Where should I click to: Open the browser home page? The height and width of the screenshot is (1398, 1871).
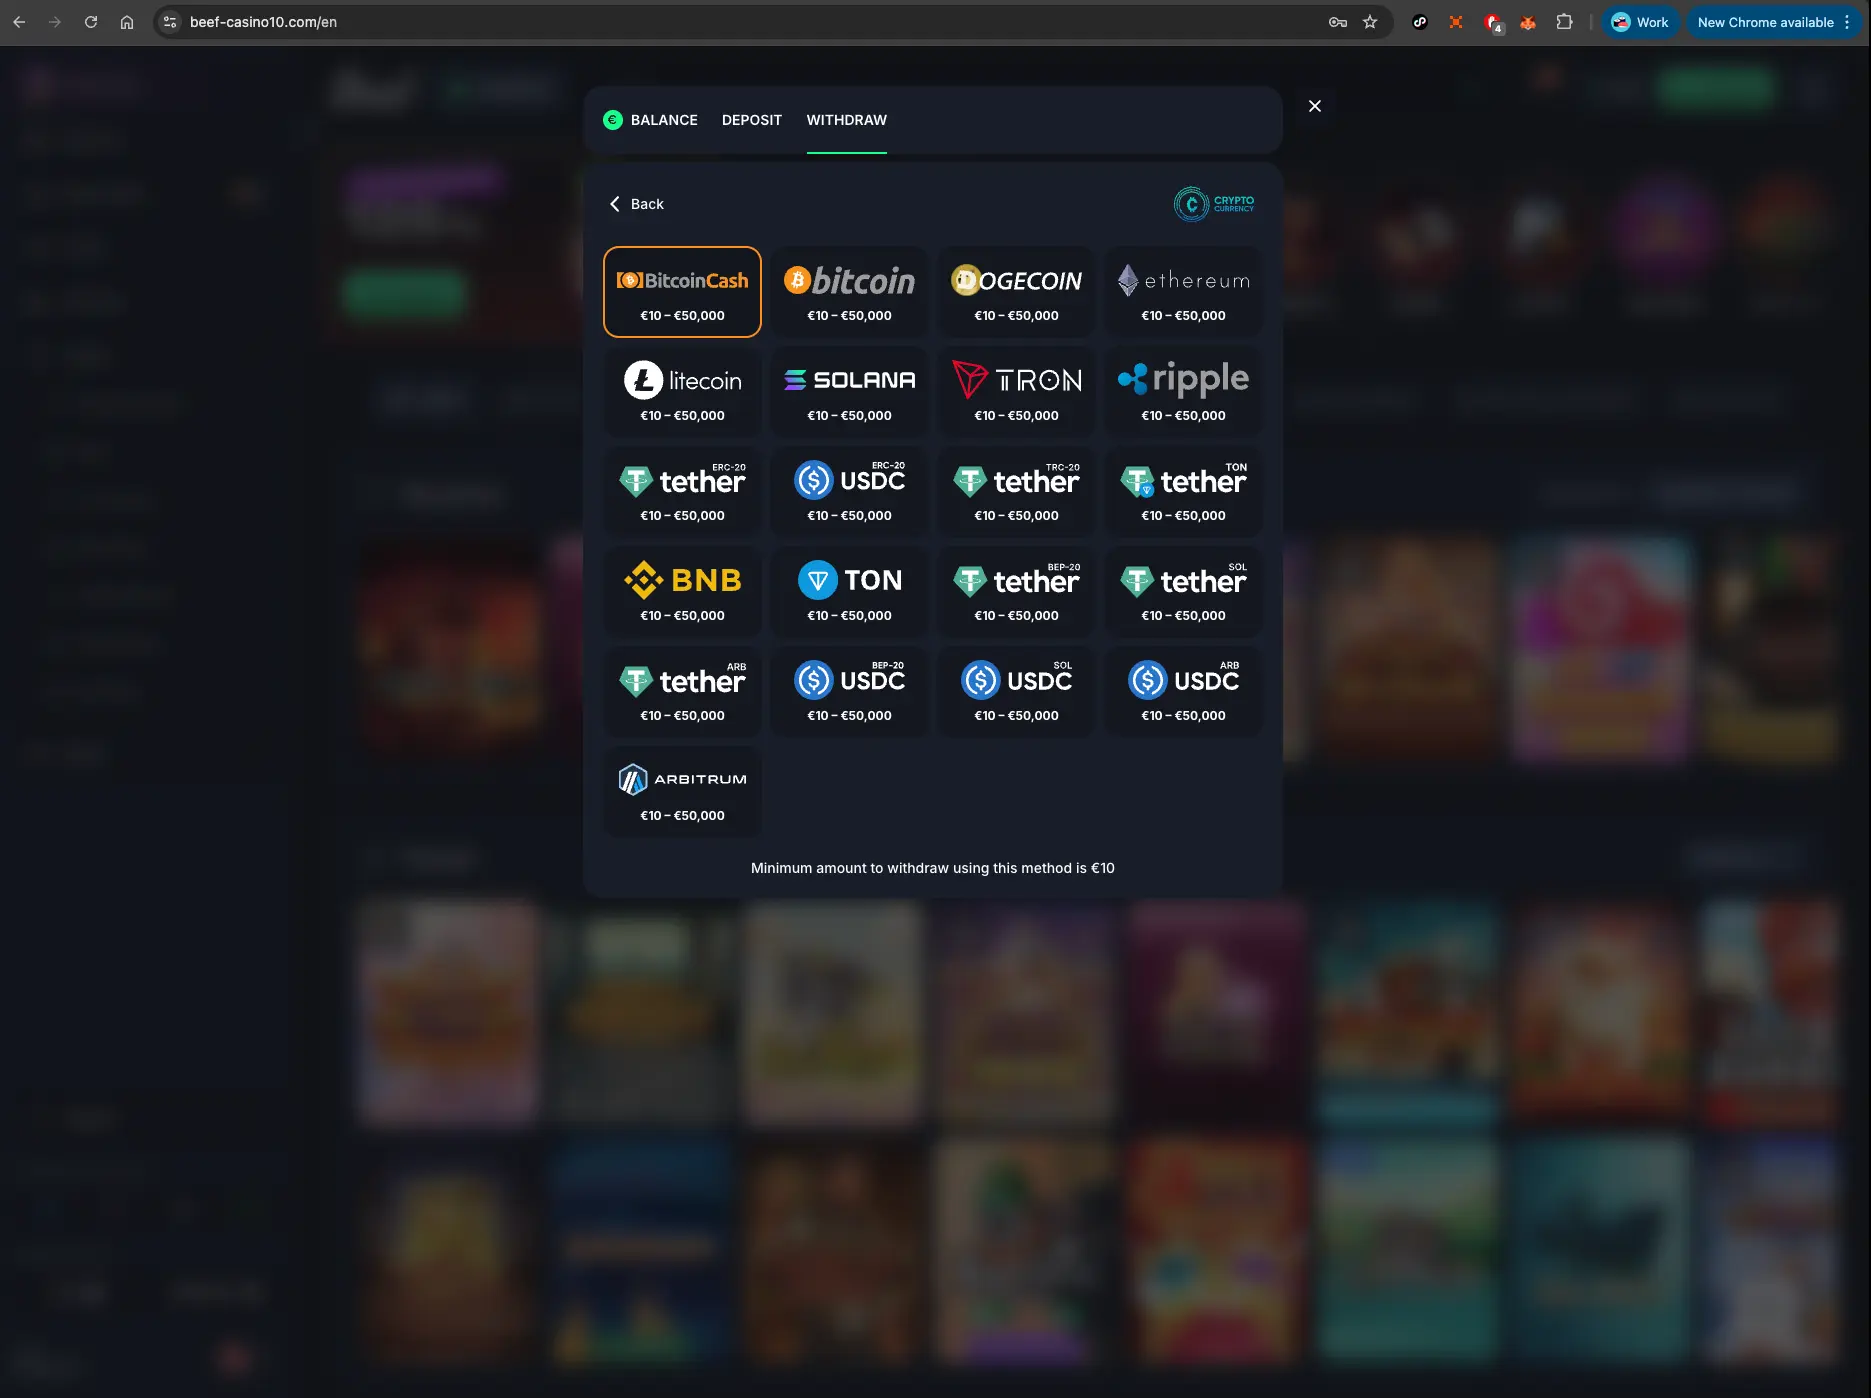point(127,22)
